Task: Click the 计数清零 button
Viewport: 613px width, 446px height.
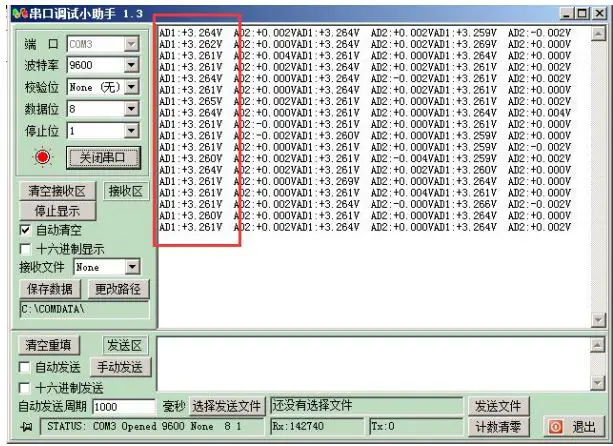Action: [x=498, y=427]
